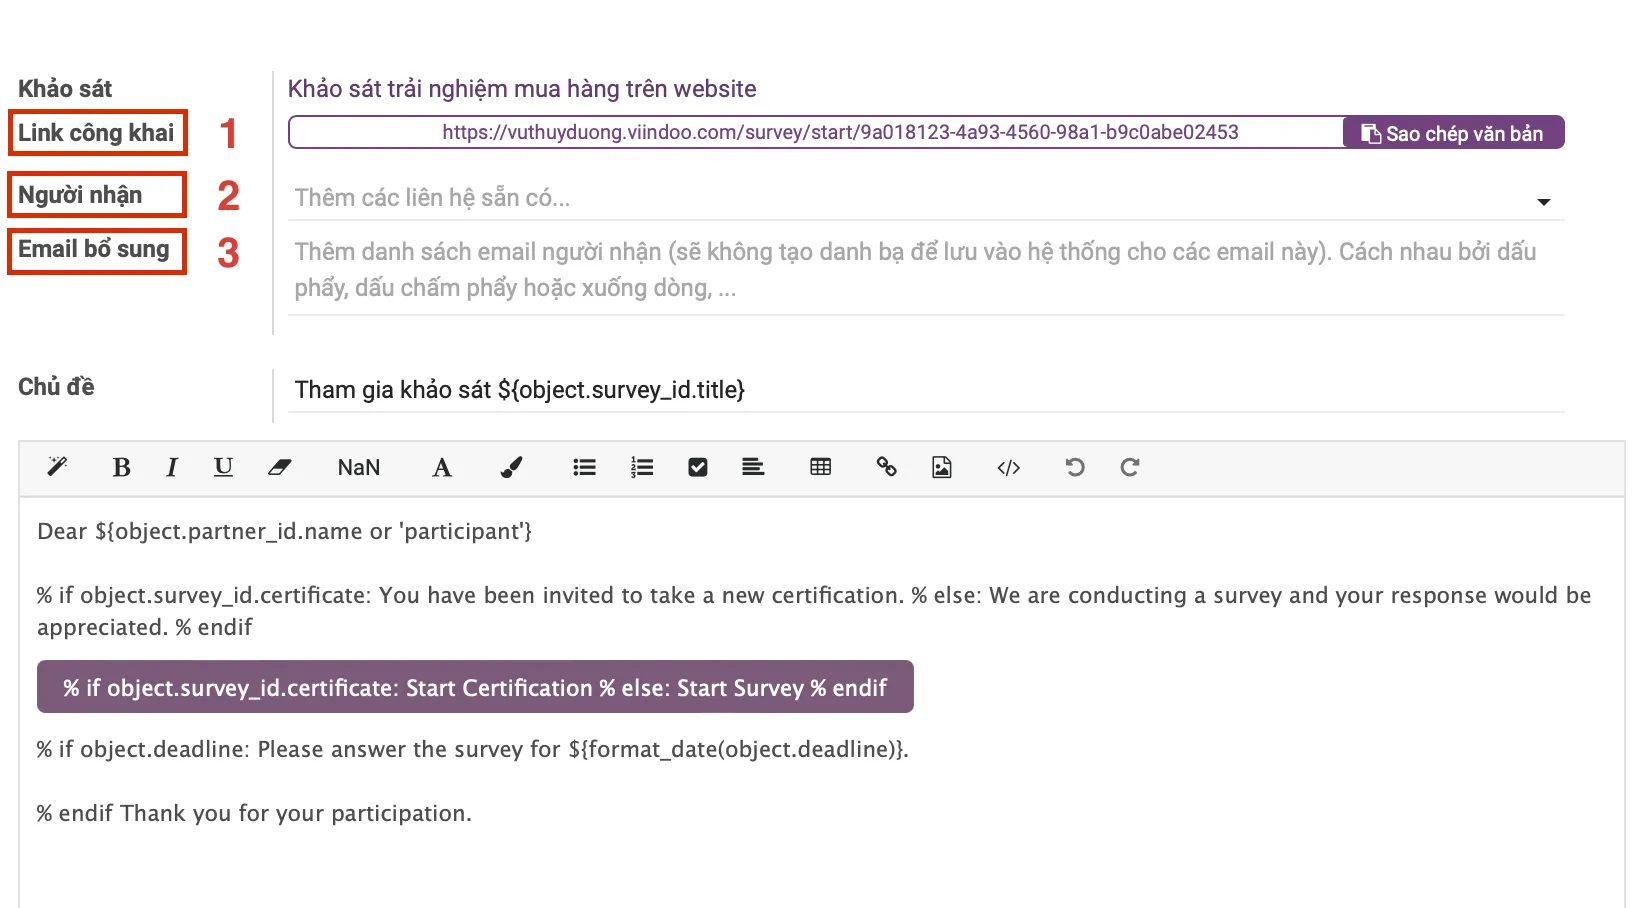Insert an image
The width and height of the screenshot is (1647, 908).
942,467
